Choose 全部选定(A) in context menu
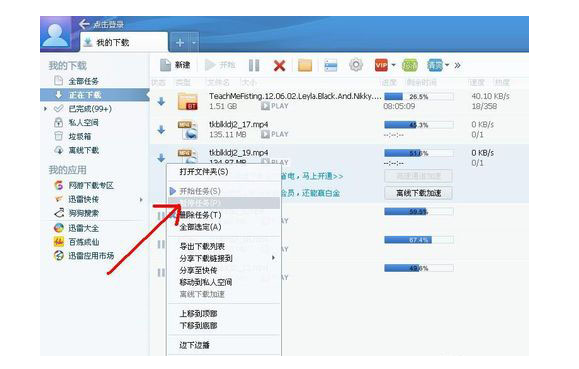 click(x=223, y=227)
